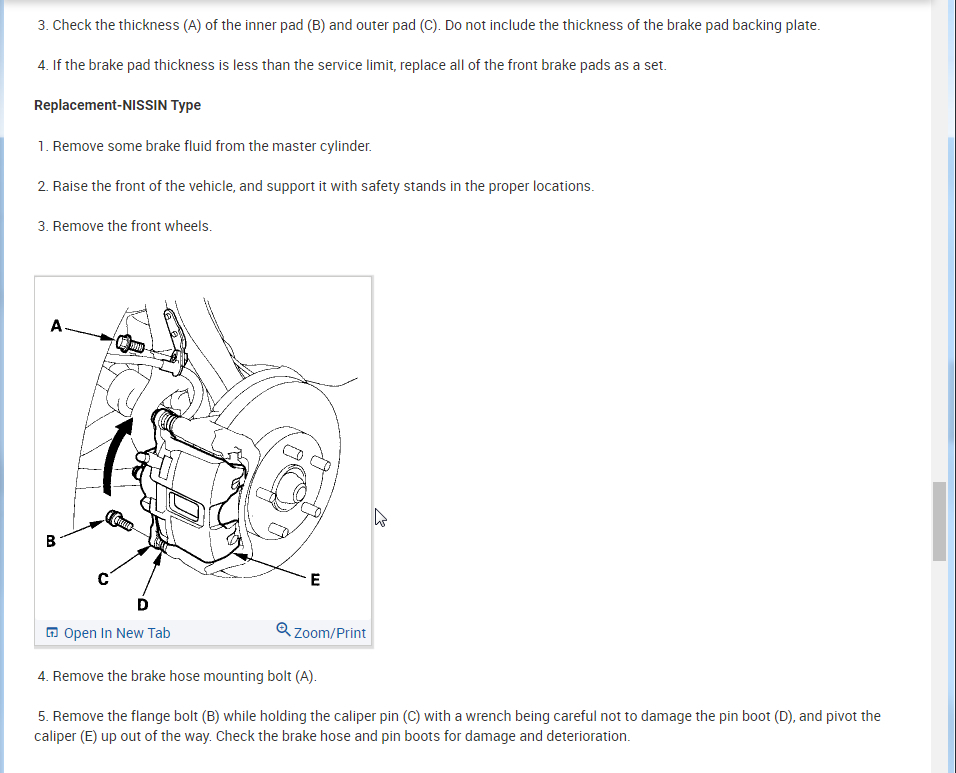Screen dimensions: 956x773
Task: Click label D in the caliper diagram
Action: 143,605
